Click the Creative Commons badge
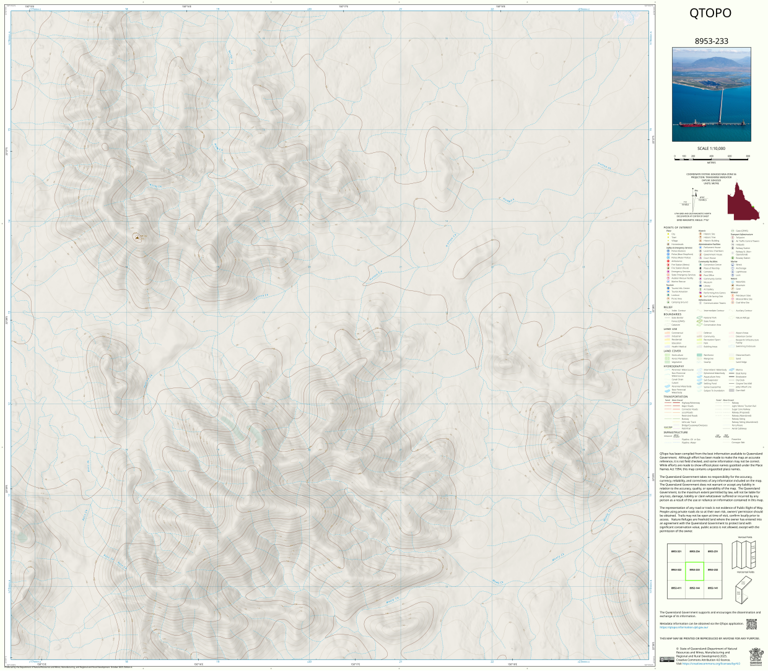Viewport: 768px width, 671px height. (666, 660)
